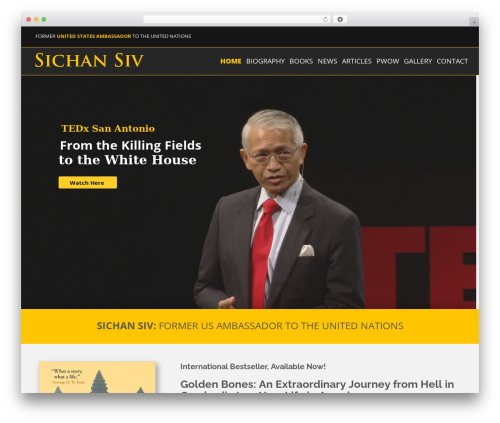Open the NEWS menu item
This screenshot has width=500, height=423.
click(327, 61)
